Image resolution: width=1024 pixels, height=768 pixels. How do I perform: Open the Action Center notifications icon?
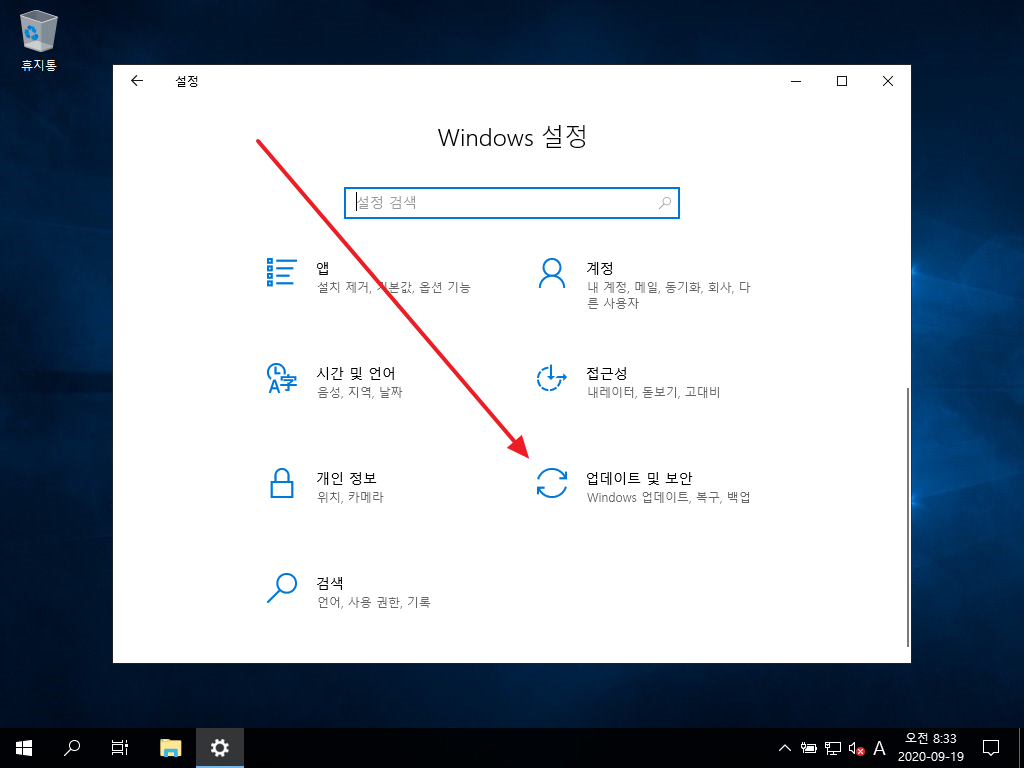[x=991, y=748]
